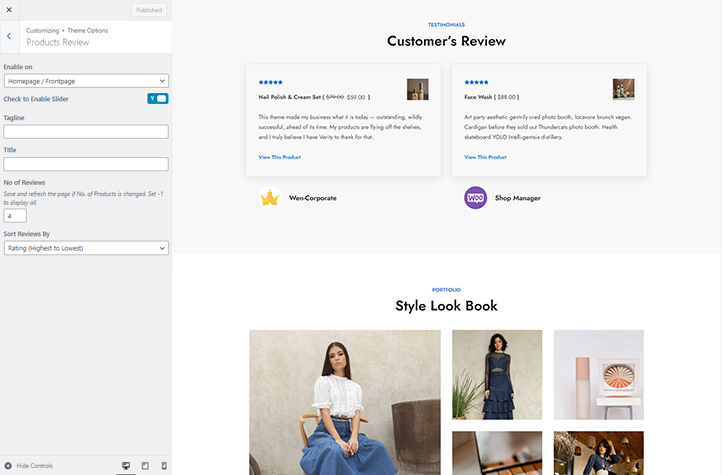Open the large denim skirt woman photo
722x475 pixels.
pyautogui.click(x=345, y=402)
